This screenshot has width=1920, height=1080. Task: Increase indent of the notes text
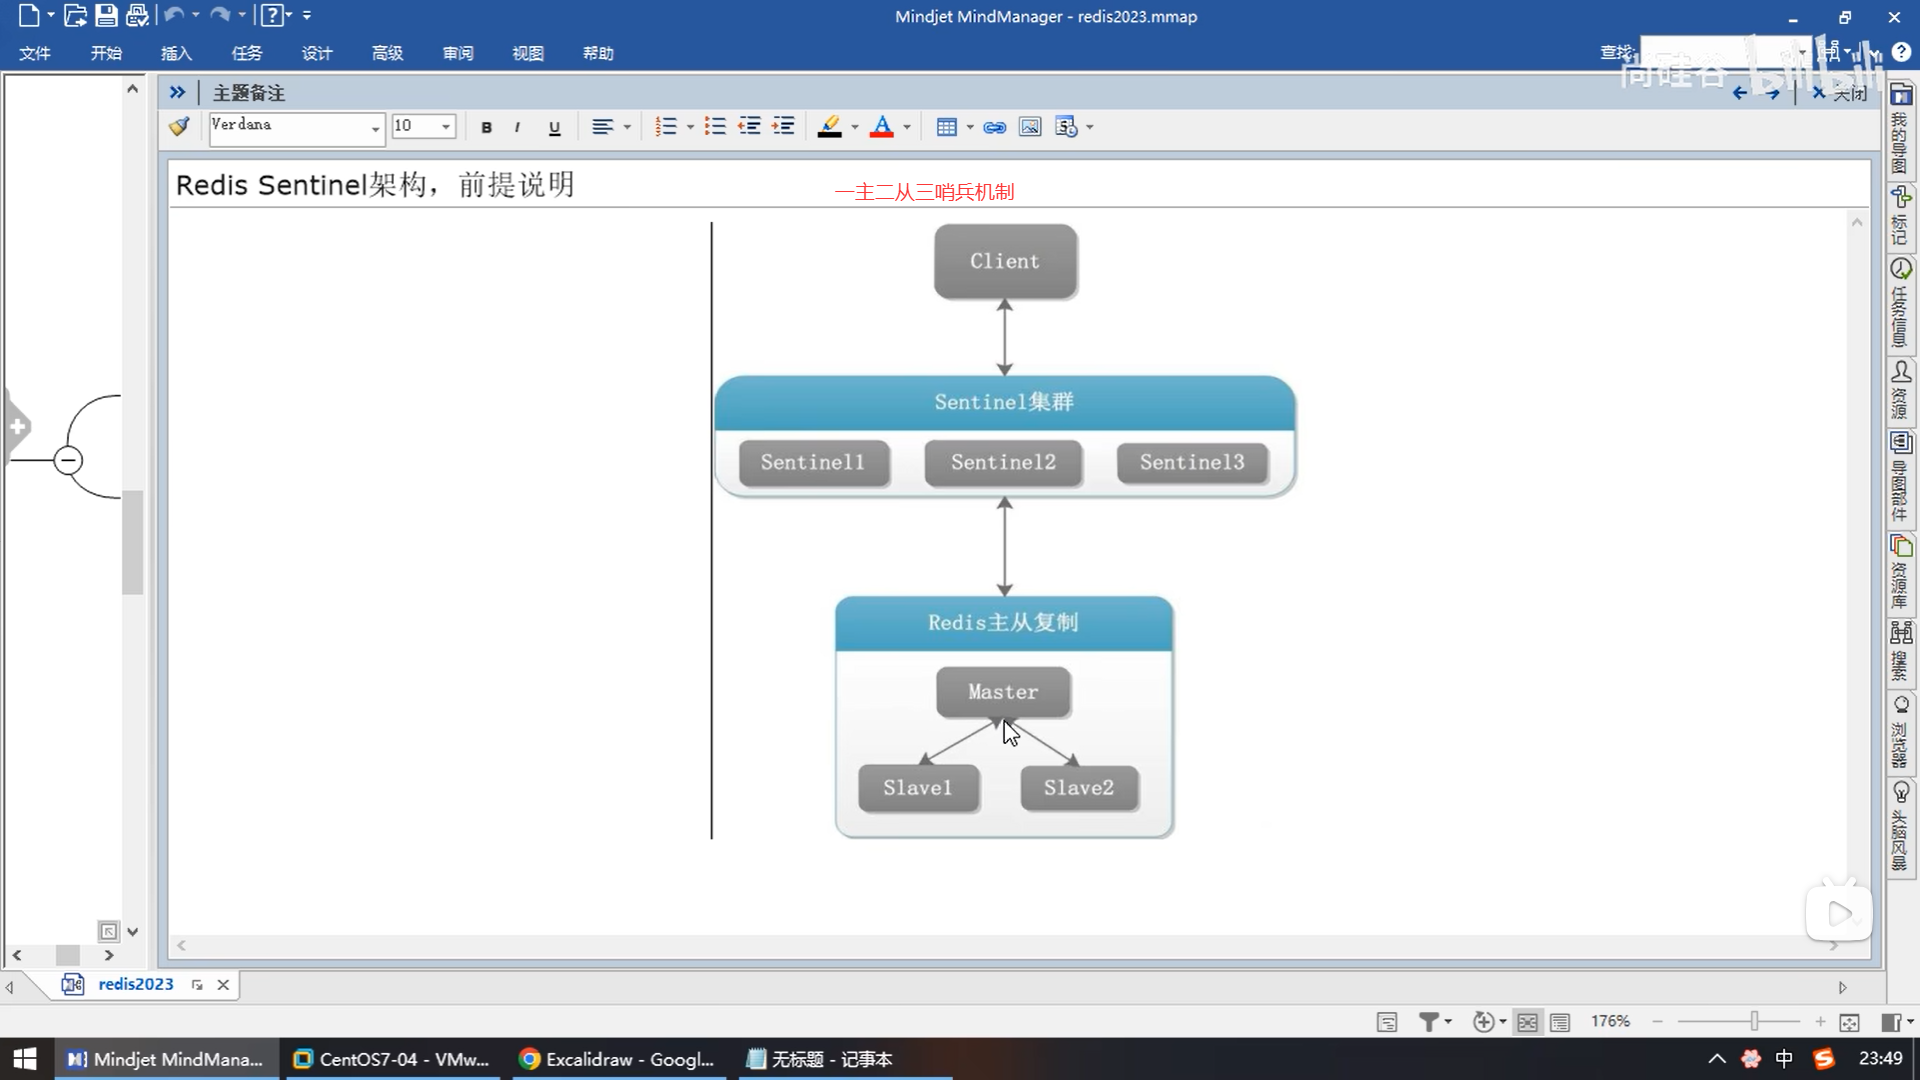(x=784, y=127)
